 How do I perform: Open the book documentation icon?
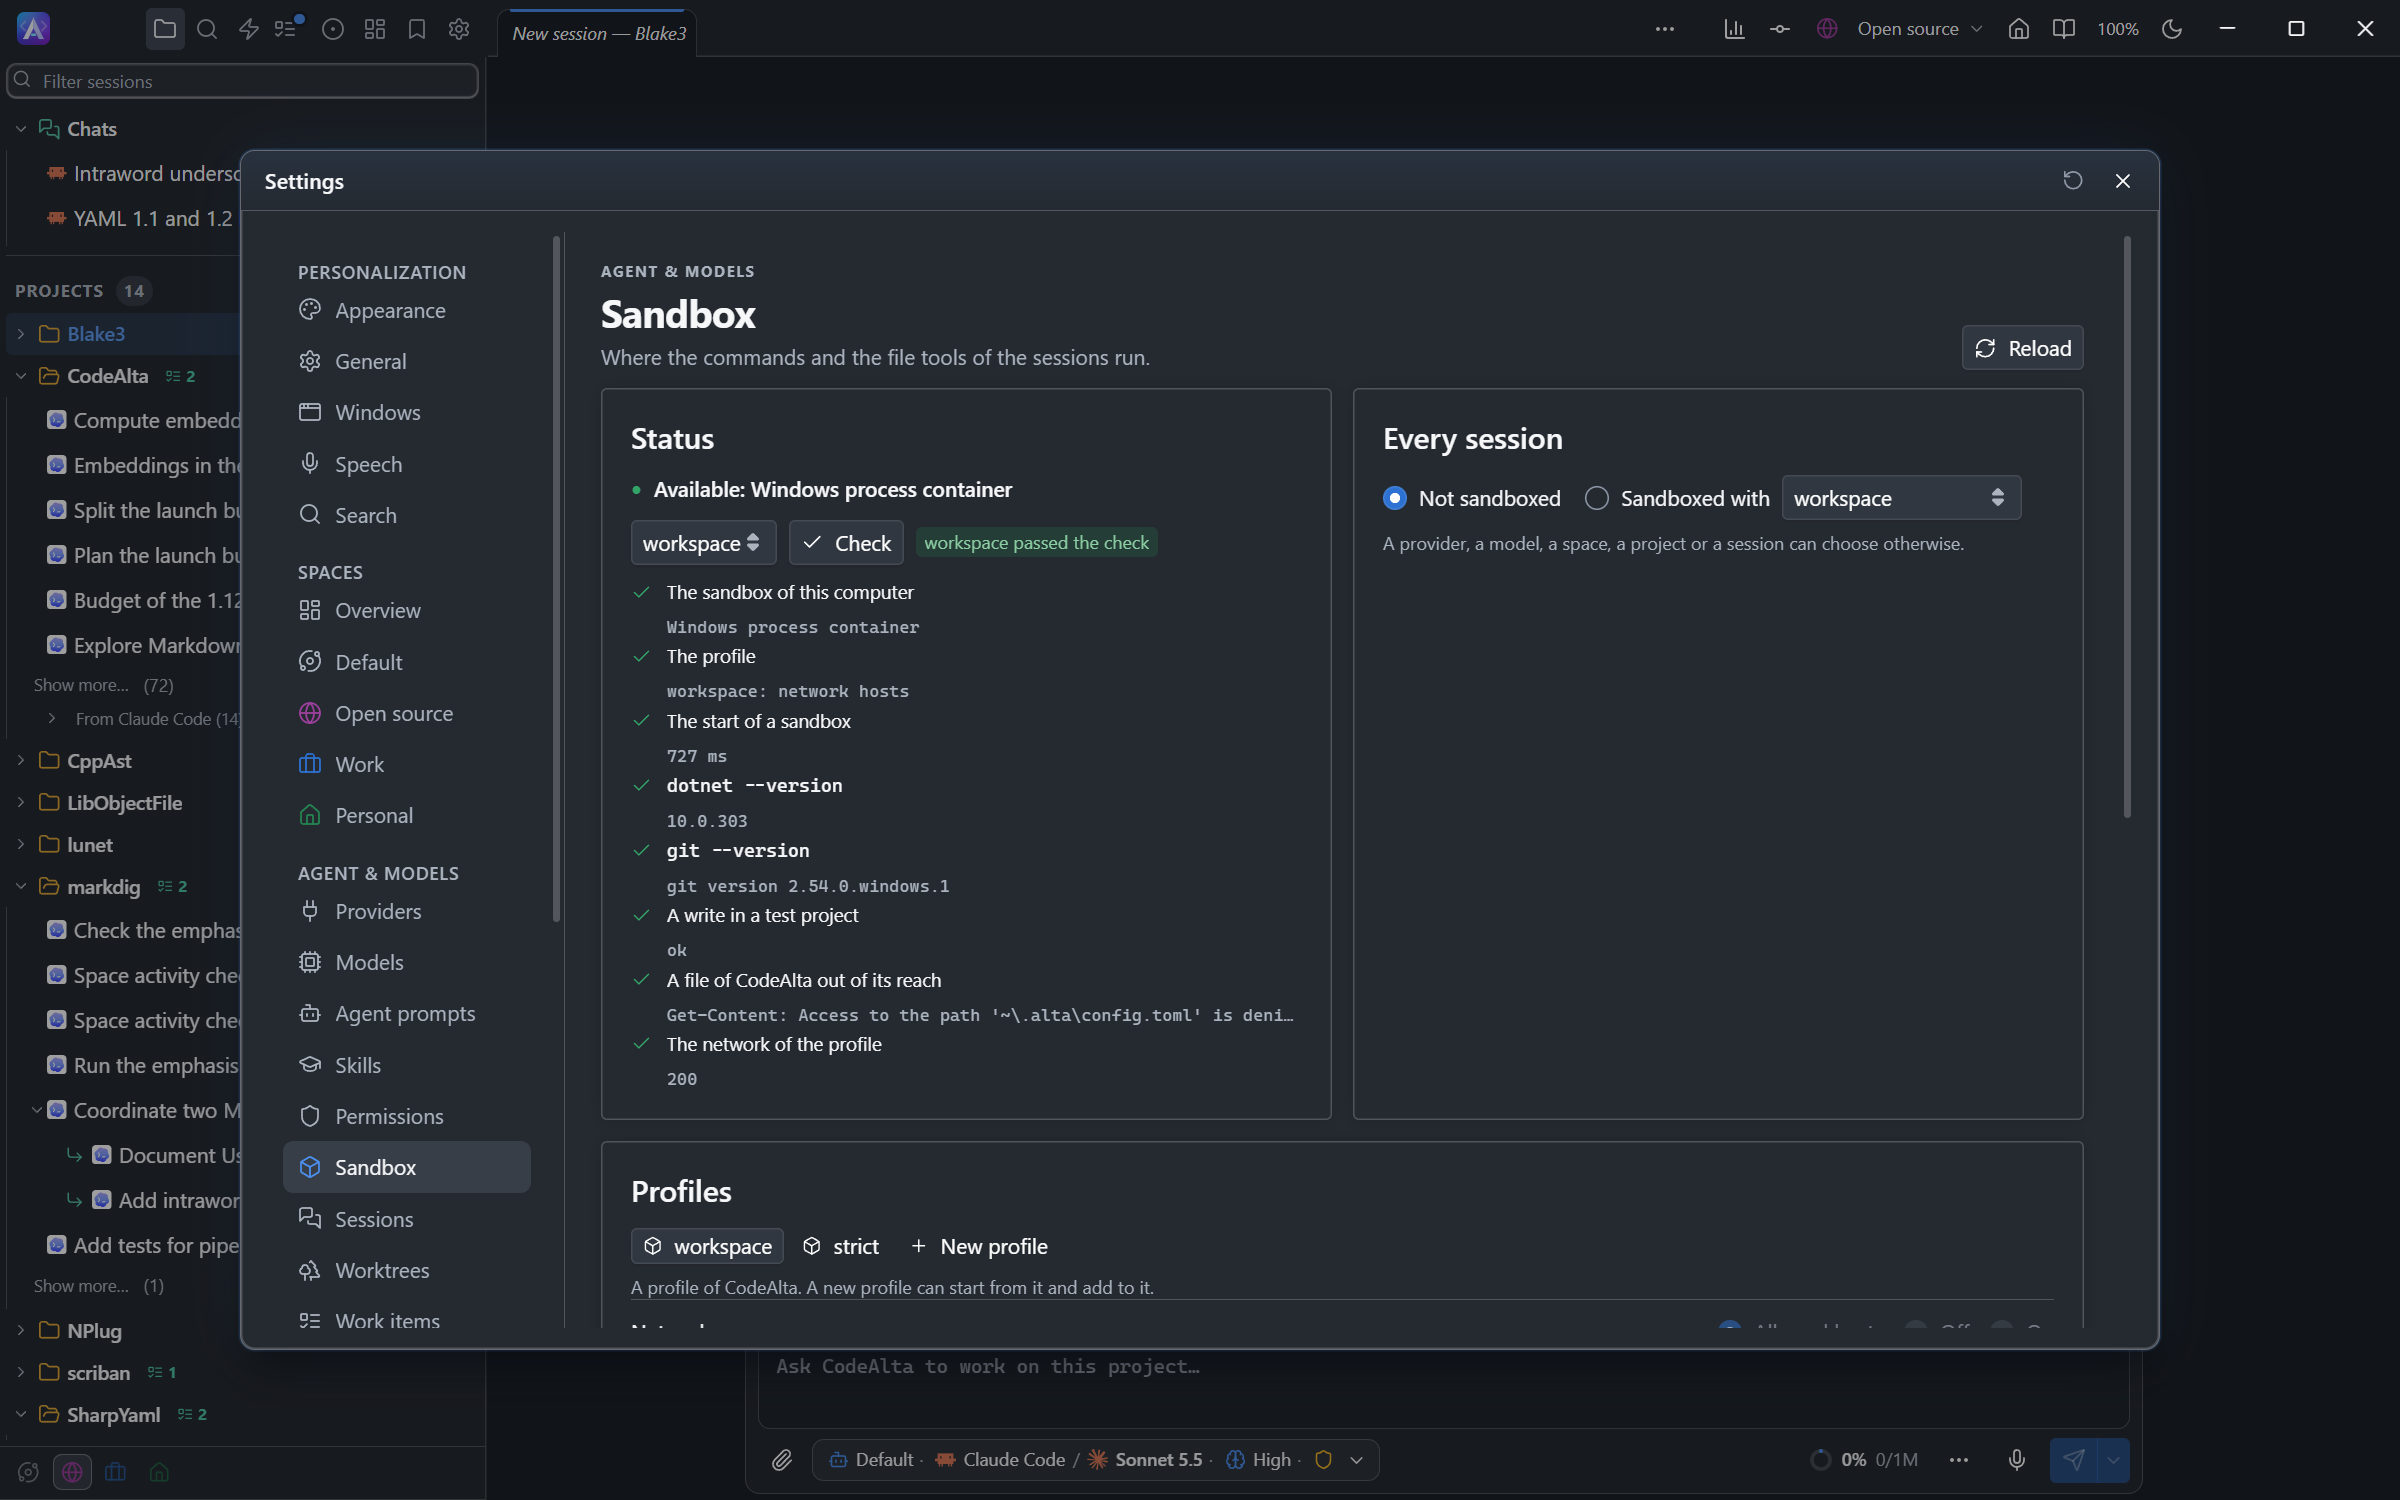point(2063,29)
